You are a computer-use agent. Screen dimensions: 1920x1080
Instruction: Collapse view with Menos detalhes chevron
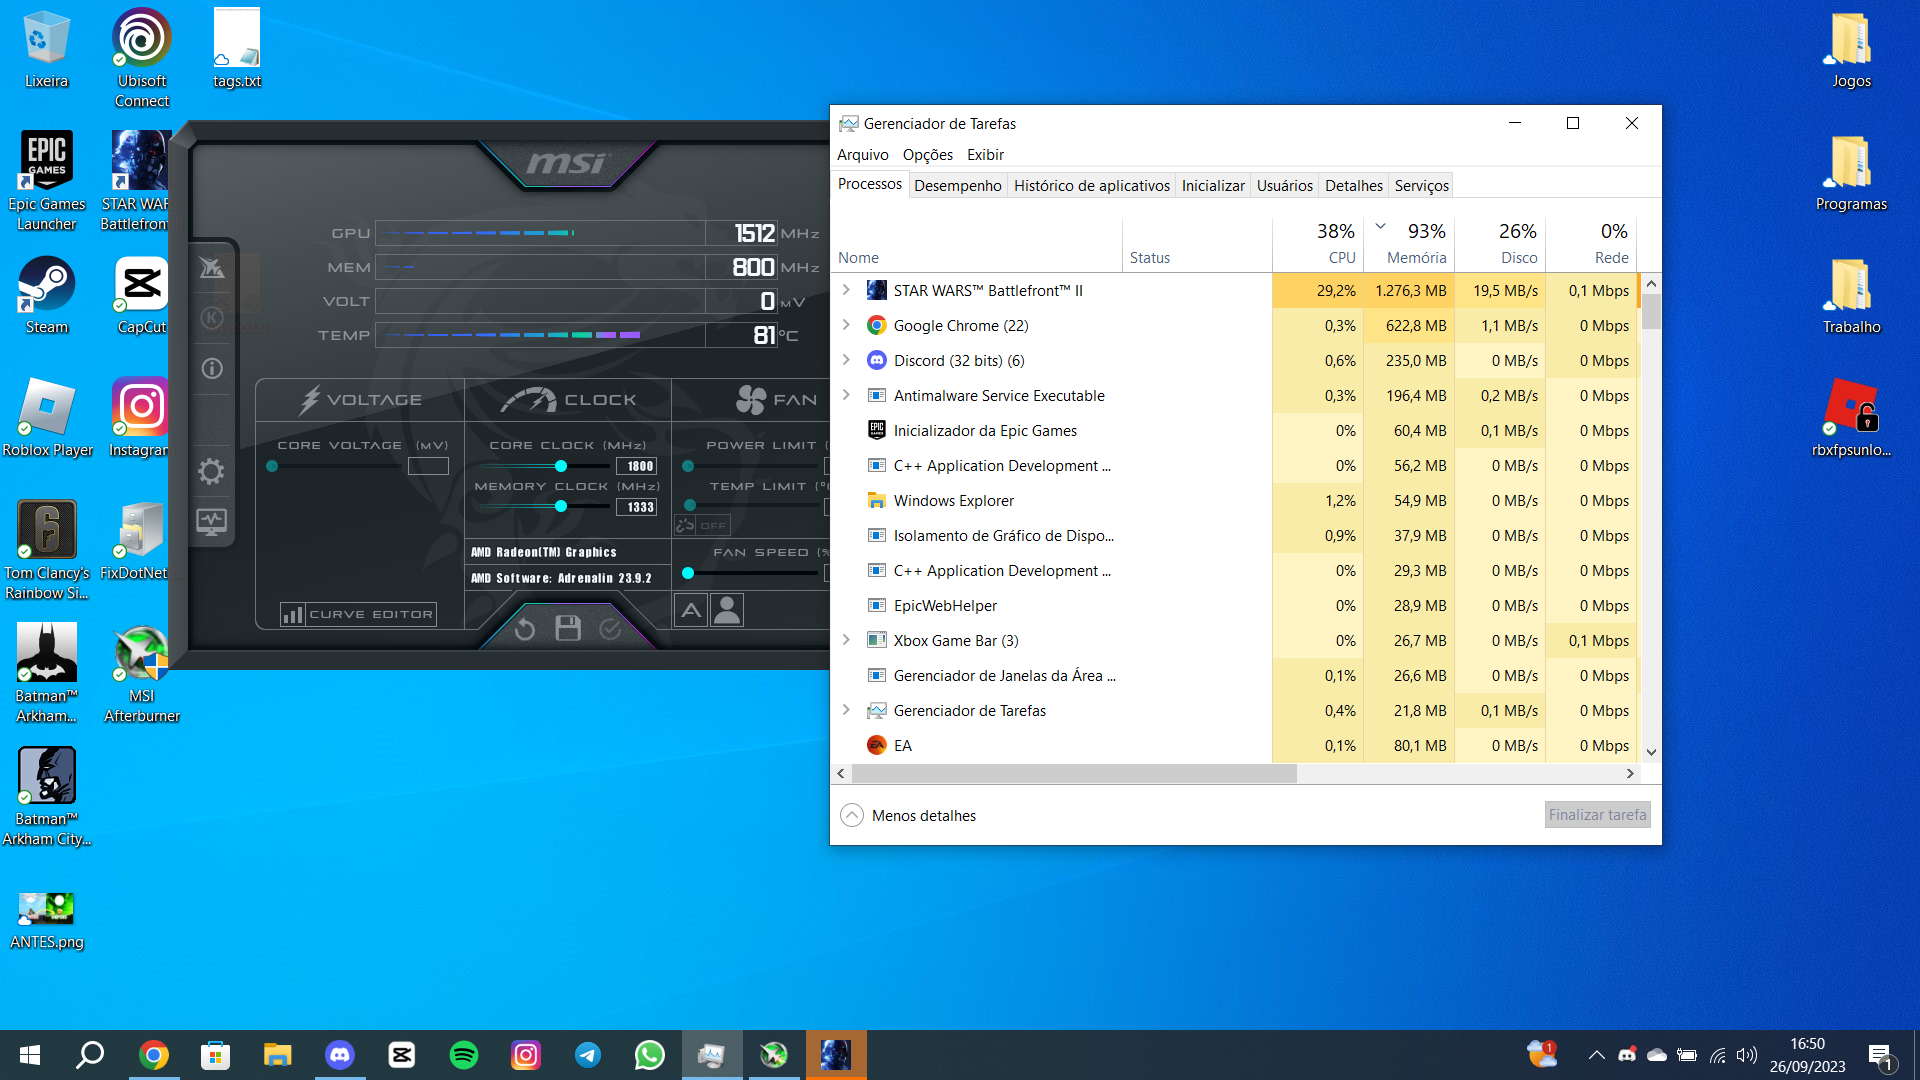click(852, 815)
